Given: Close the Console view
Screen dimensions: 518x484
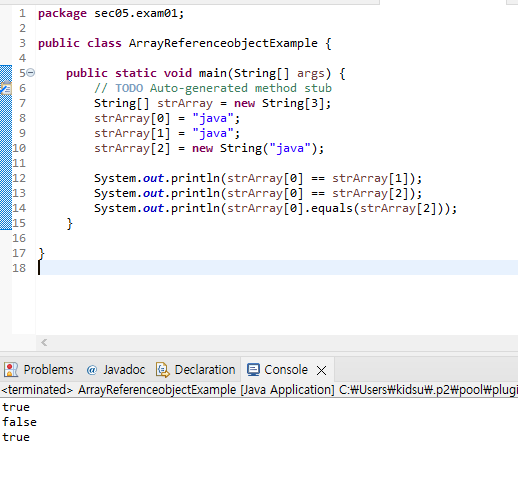Looking at the screenshot, I should pos(322,370).
